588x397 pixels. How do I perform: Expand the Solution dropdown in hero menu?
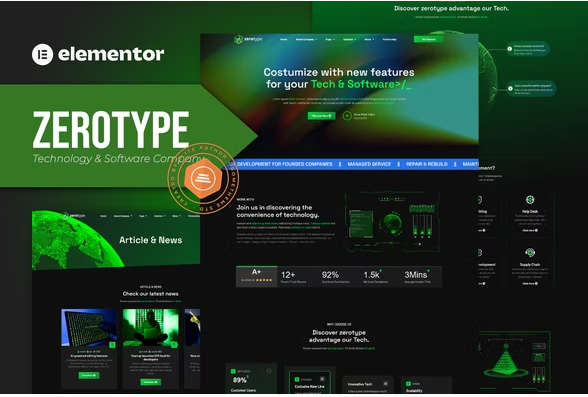[x=350, y=39]
